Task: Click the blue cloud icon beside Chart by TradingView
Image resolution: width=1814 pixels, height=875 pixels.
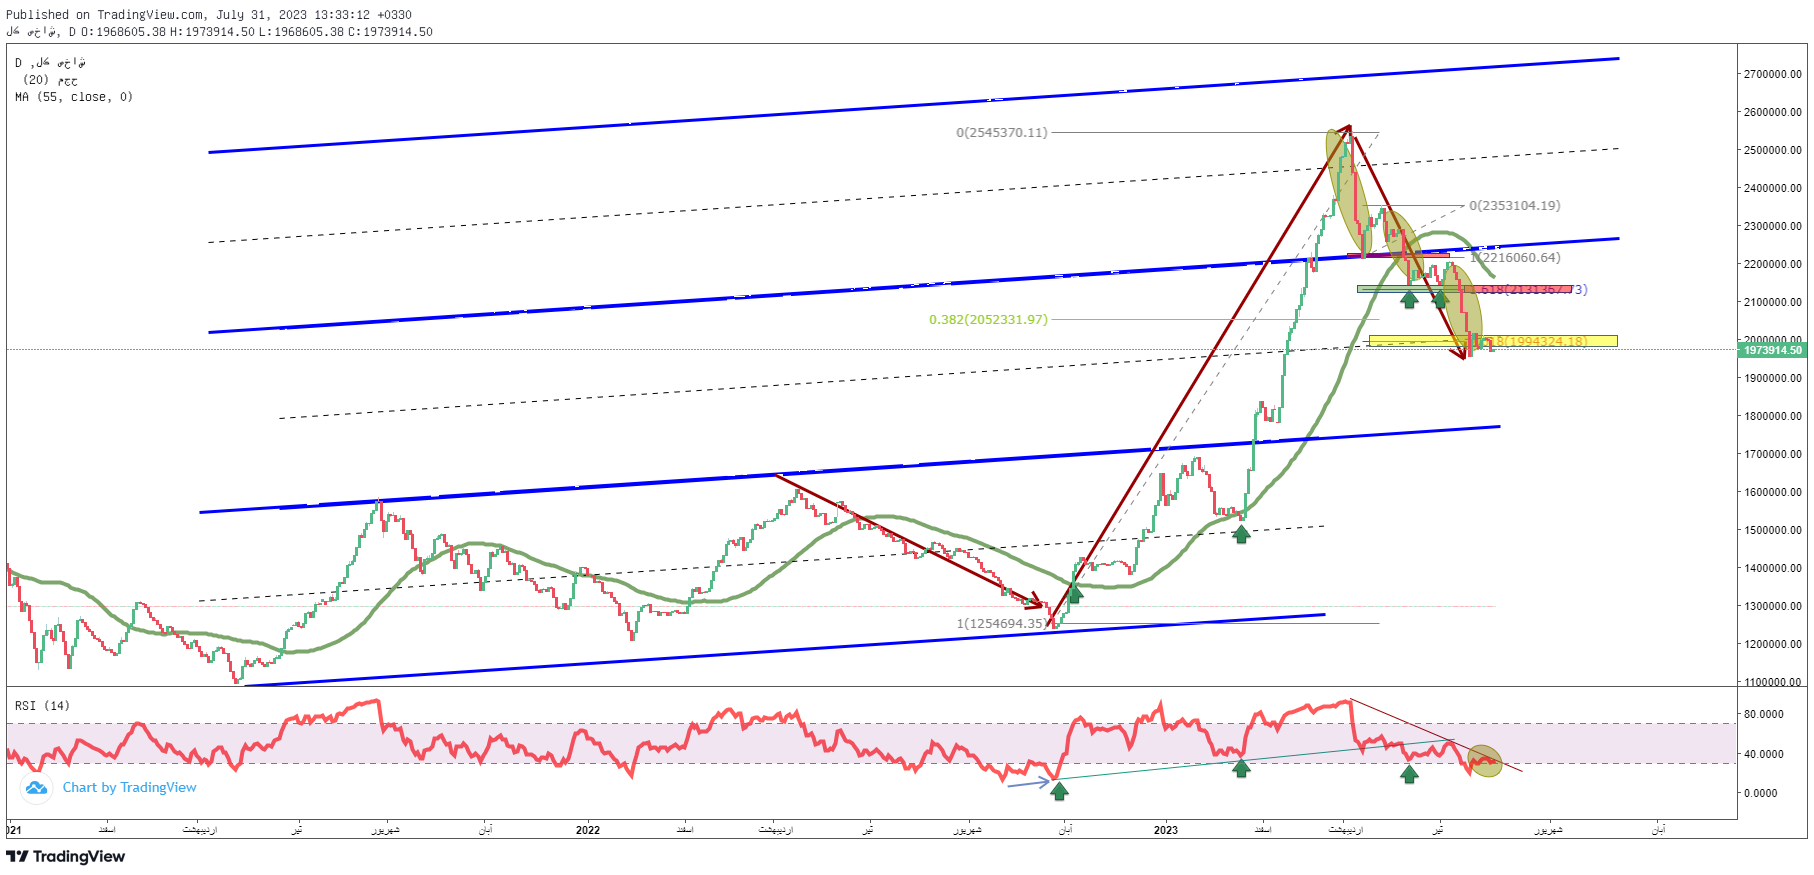Action: [36, 788]
